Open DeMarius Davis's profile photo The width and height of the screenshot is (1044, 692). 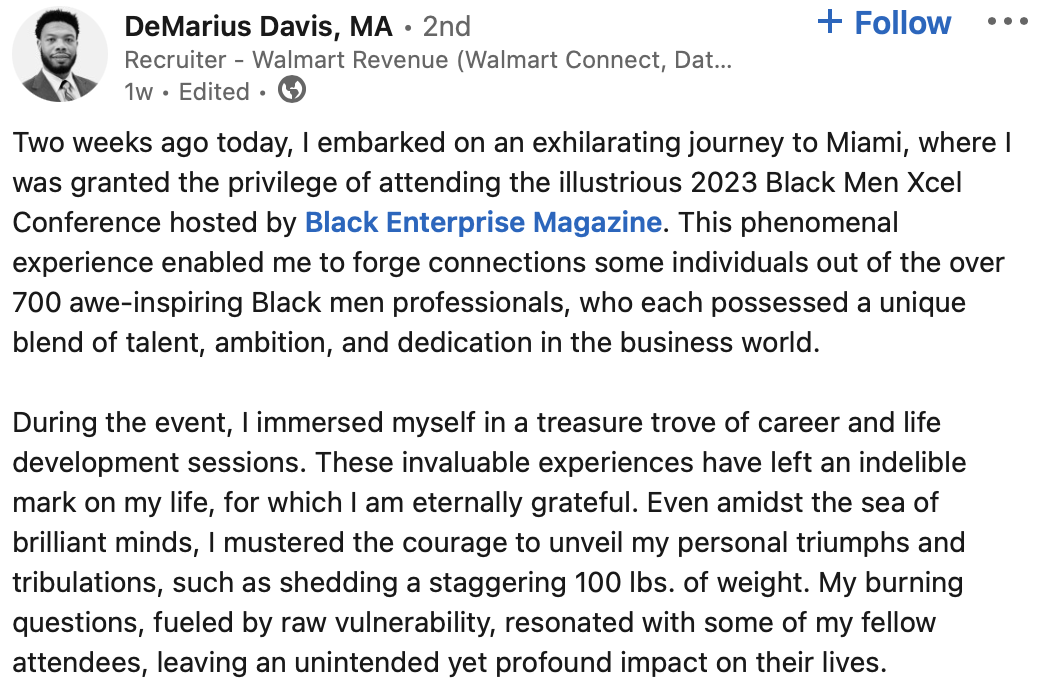click(x=60, y=57)
